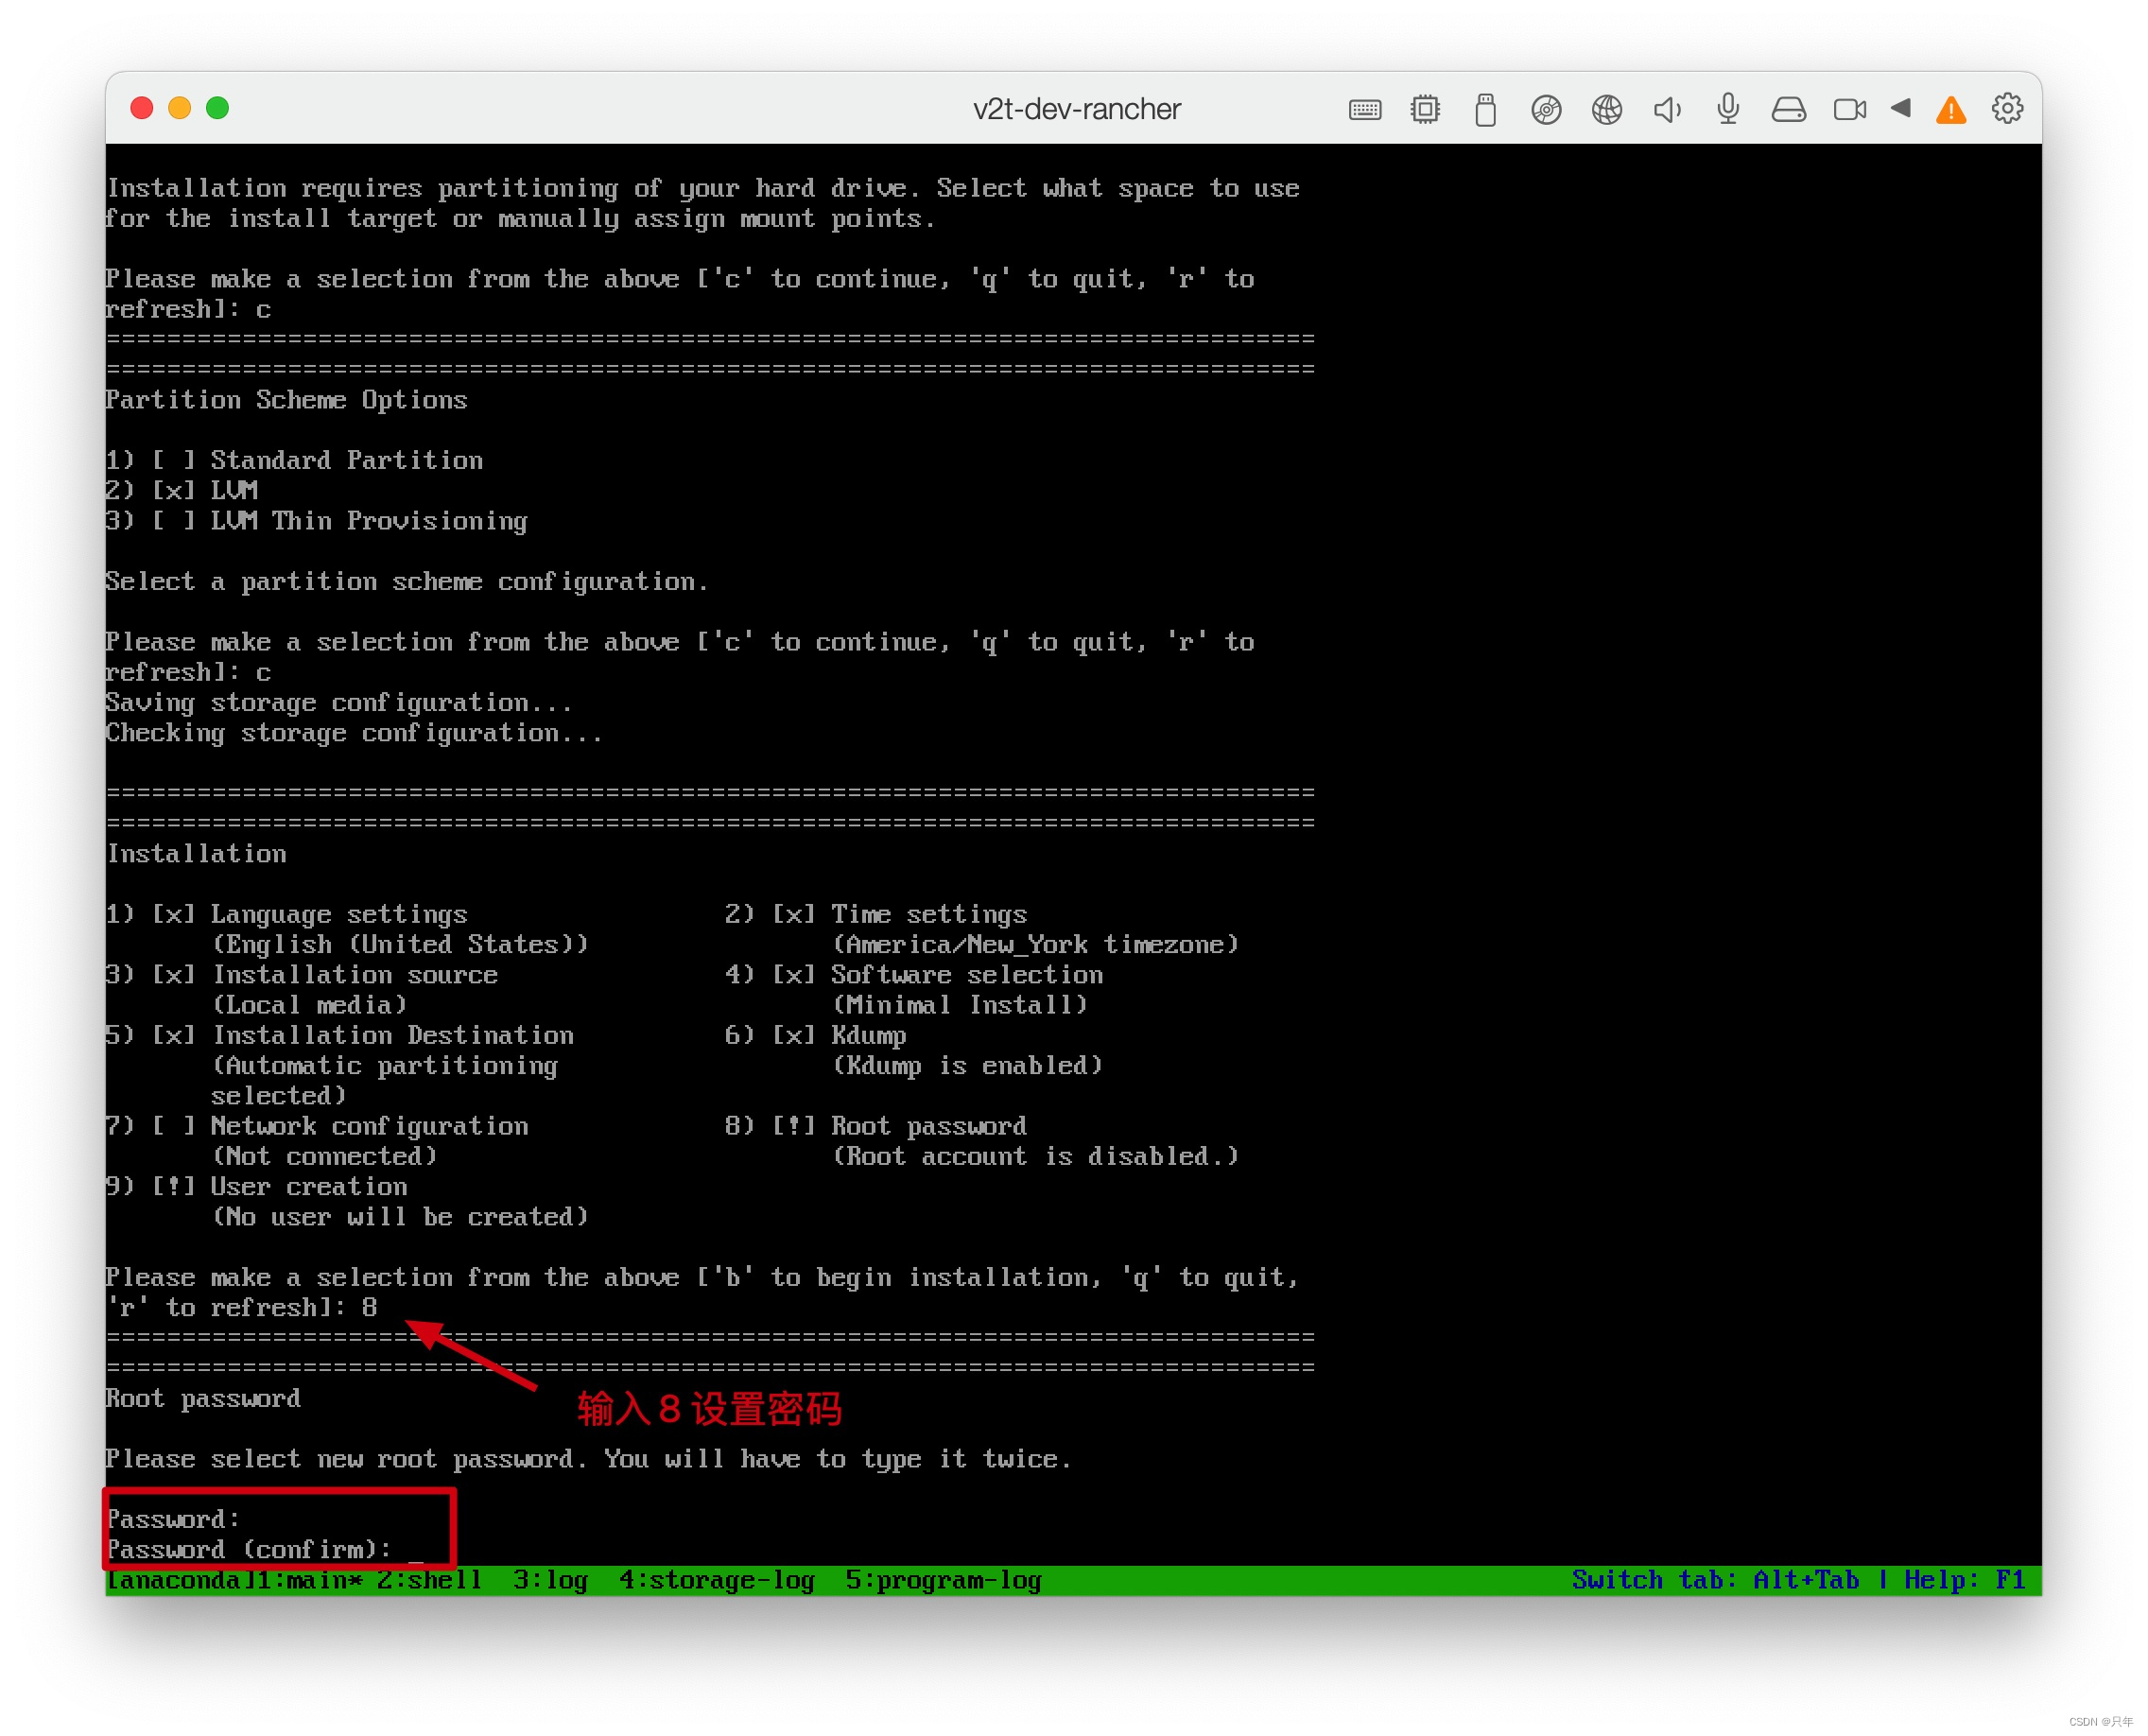Open the hard disk icon
This screenshot has width=2148, height=1736.
tap(1789, 109)
